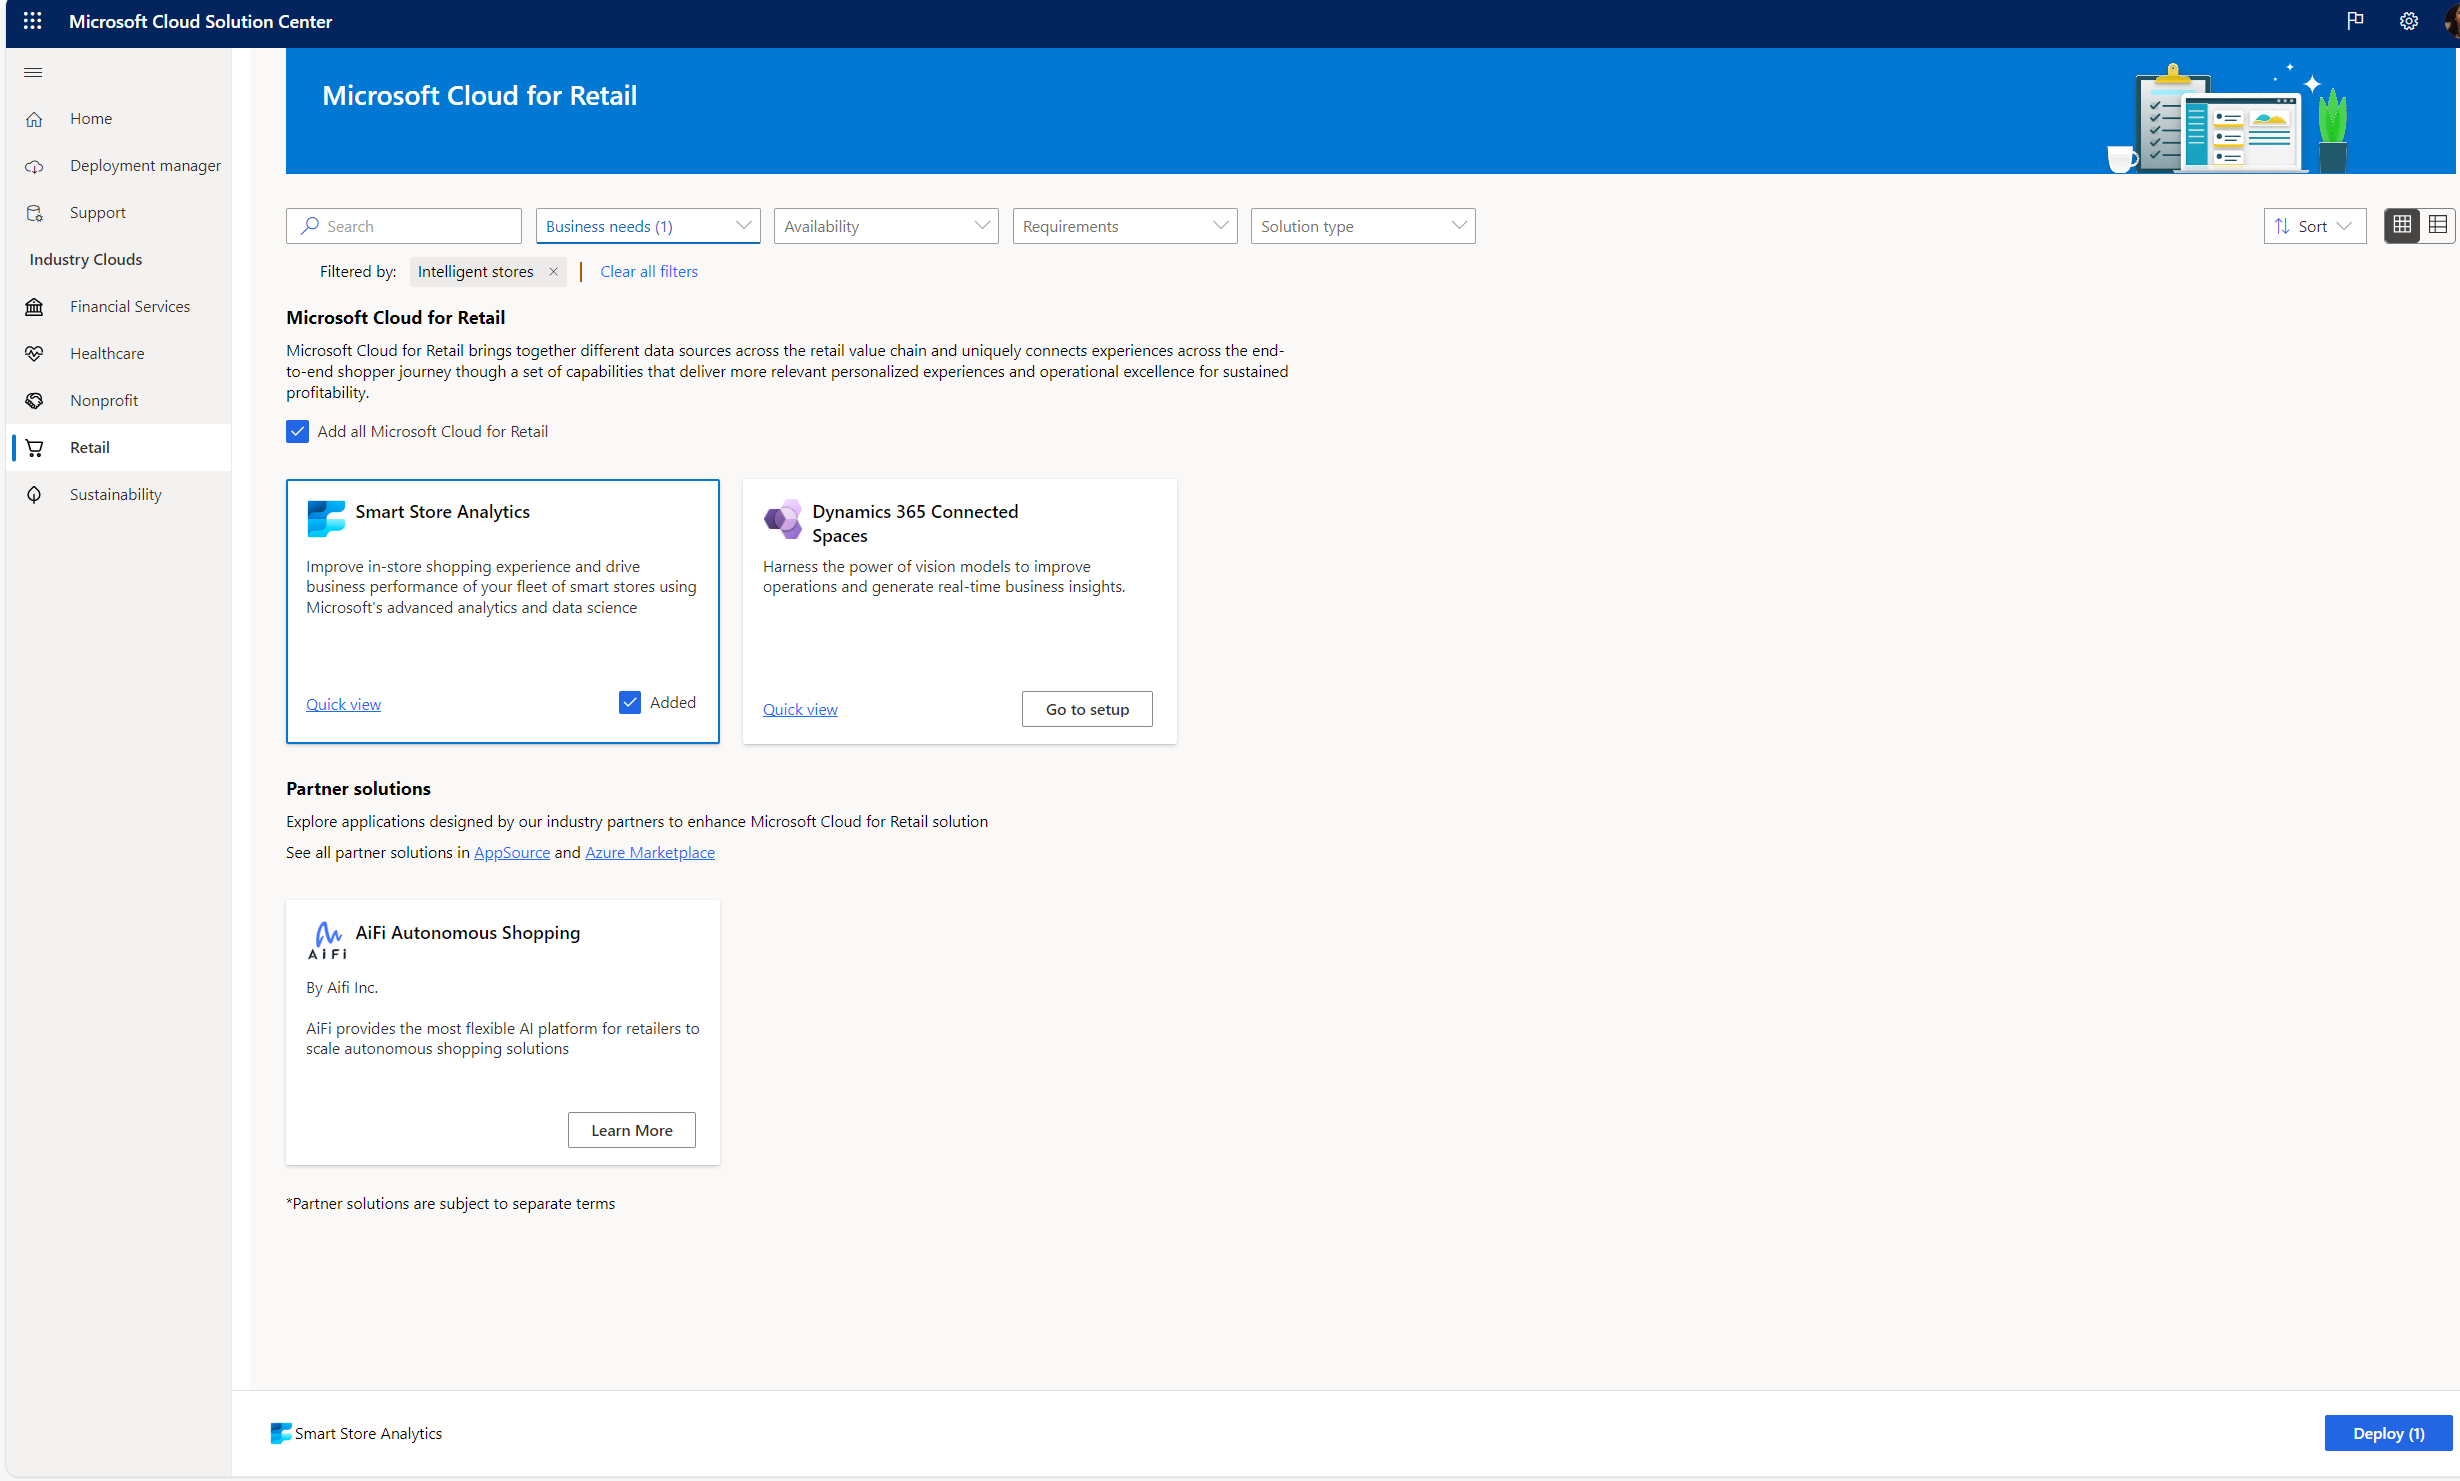This screenshot has height=1481, width=2460.
Task: Click the Smart Store Analytics card logo
Action: (x=326, y=518)
